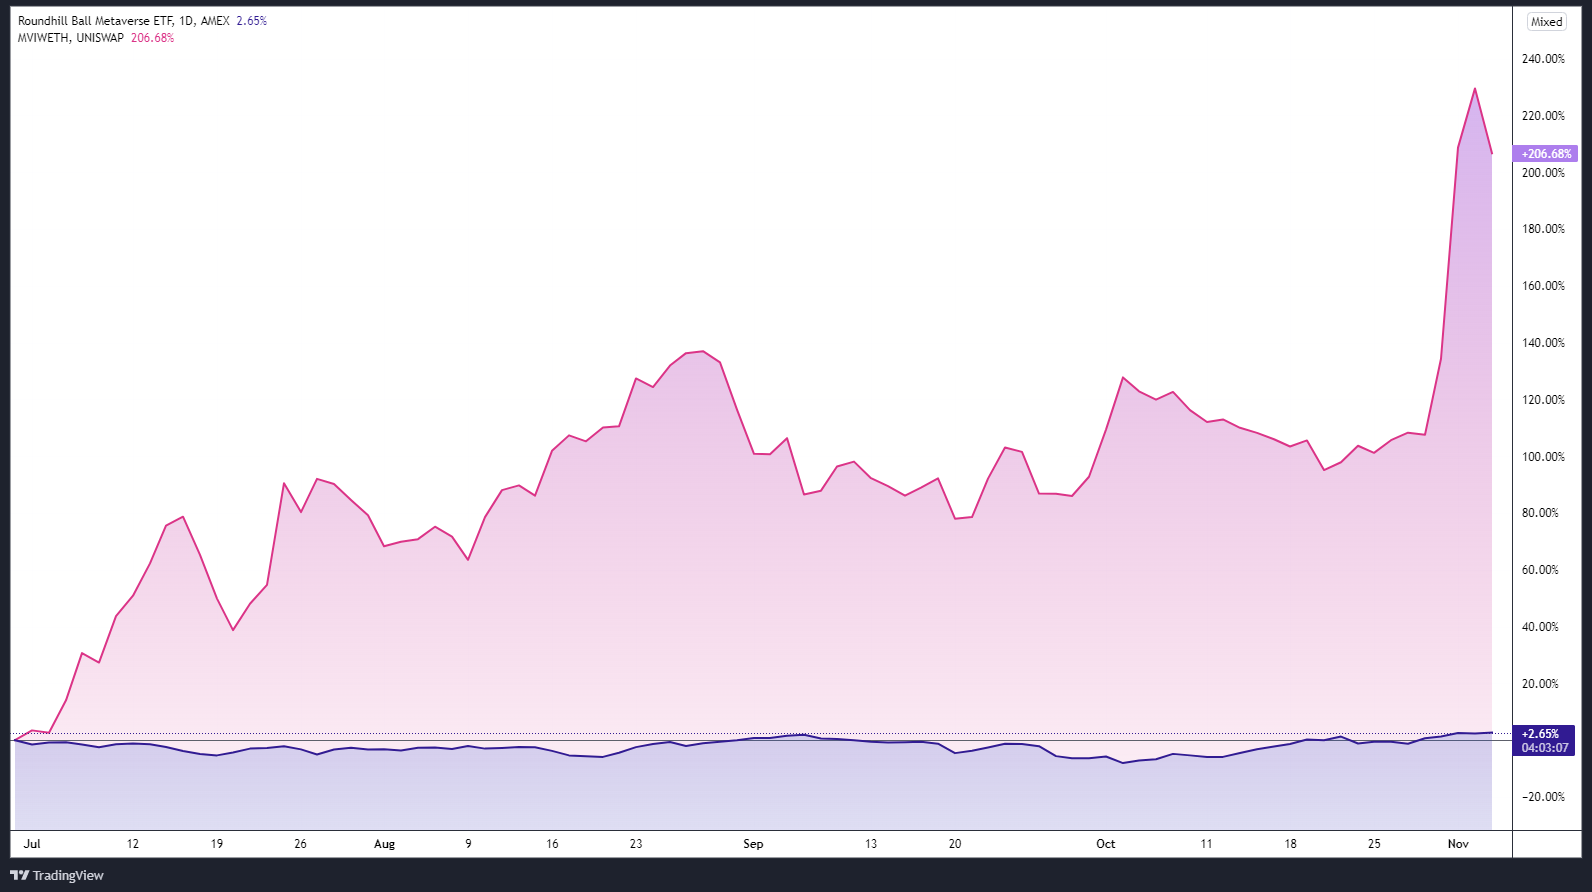The height and width of the screenshot is (892, 1592).
Task: Click the 120.00% scale label
Action: coord(1543,400)
